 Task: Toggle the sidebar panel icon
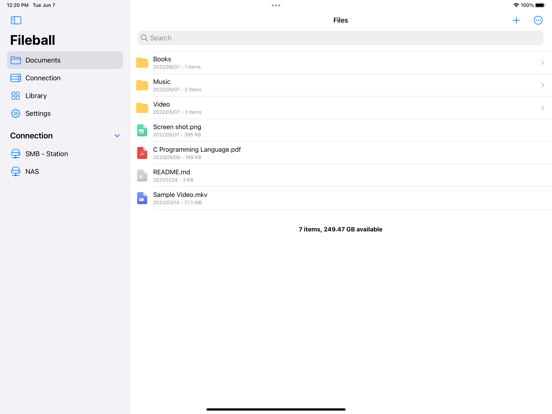16,20
